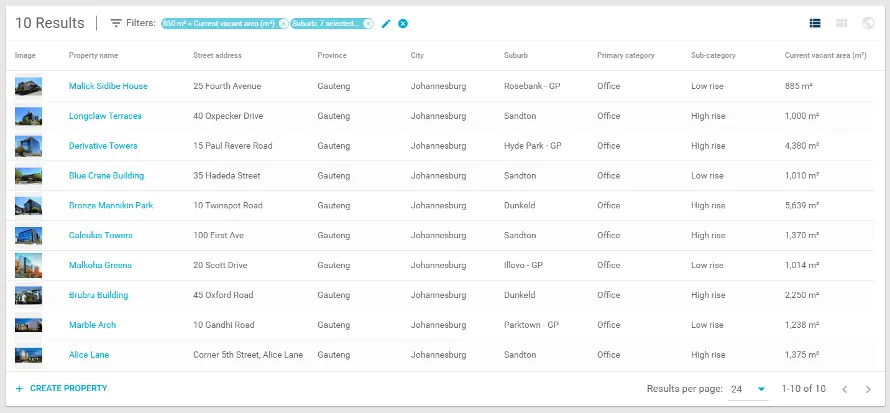Switch to grid view icon

842,23
